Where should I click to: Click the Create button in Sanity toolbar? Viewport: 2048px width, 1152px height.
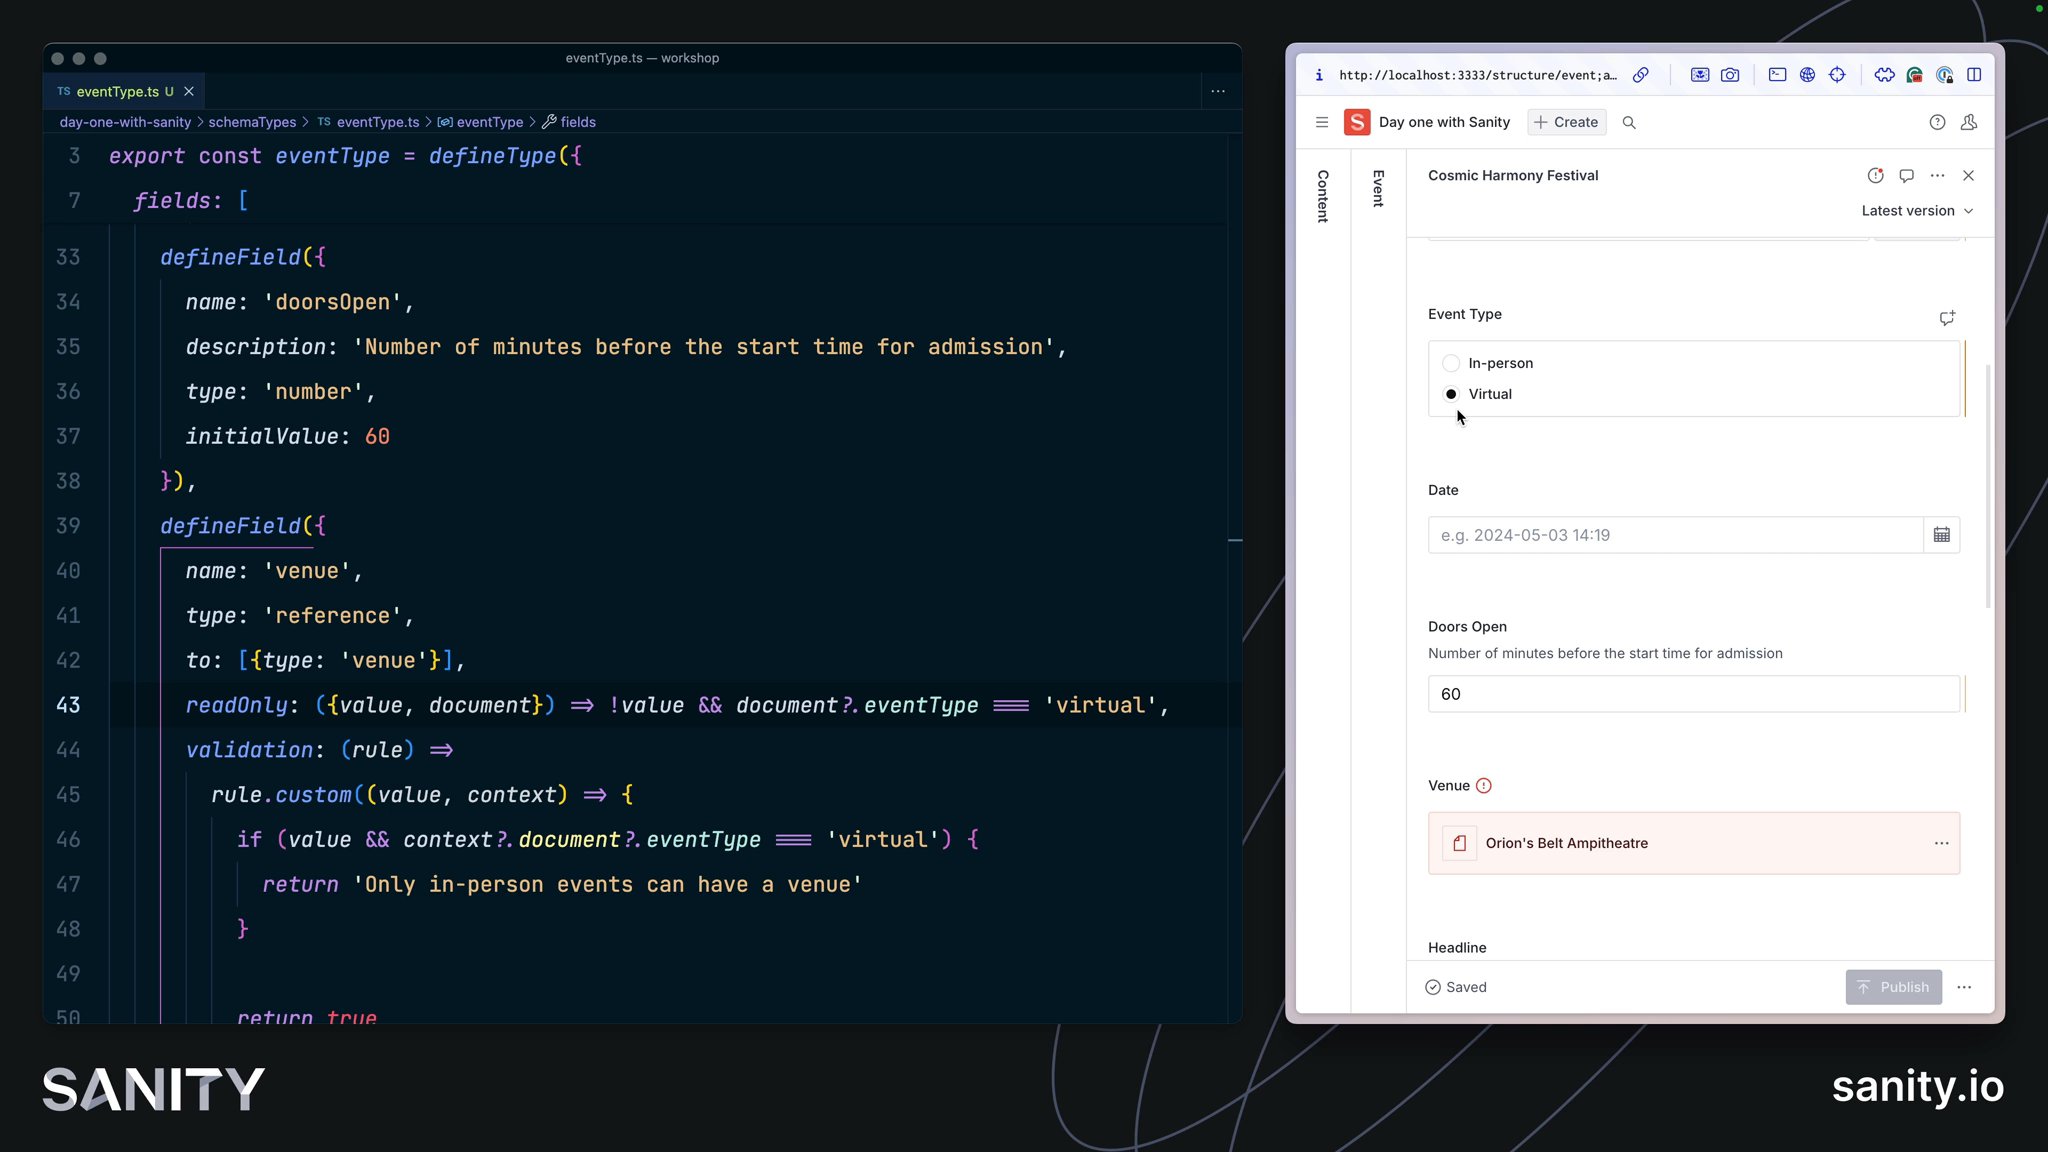pos(1566,121)
